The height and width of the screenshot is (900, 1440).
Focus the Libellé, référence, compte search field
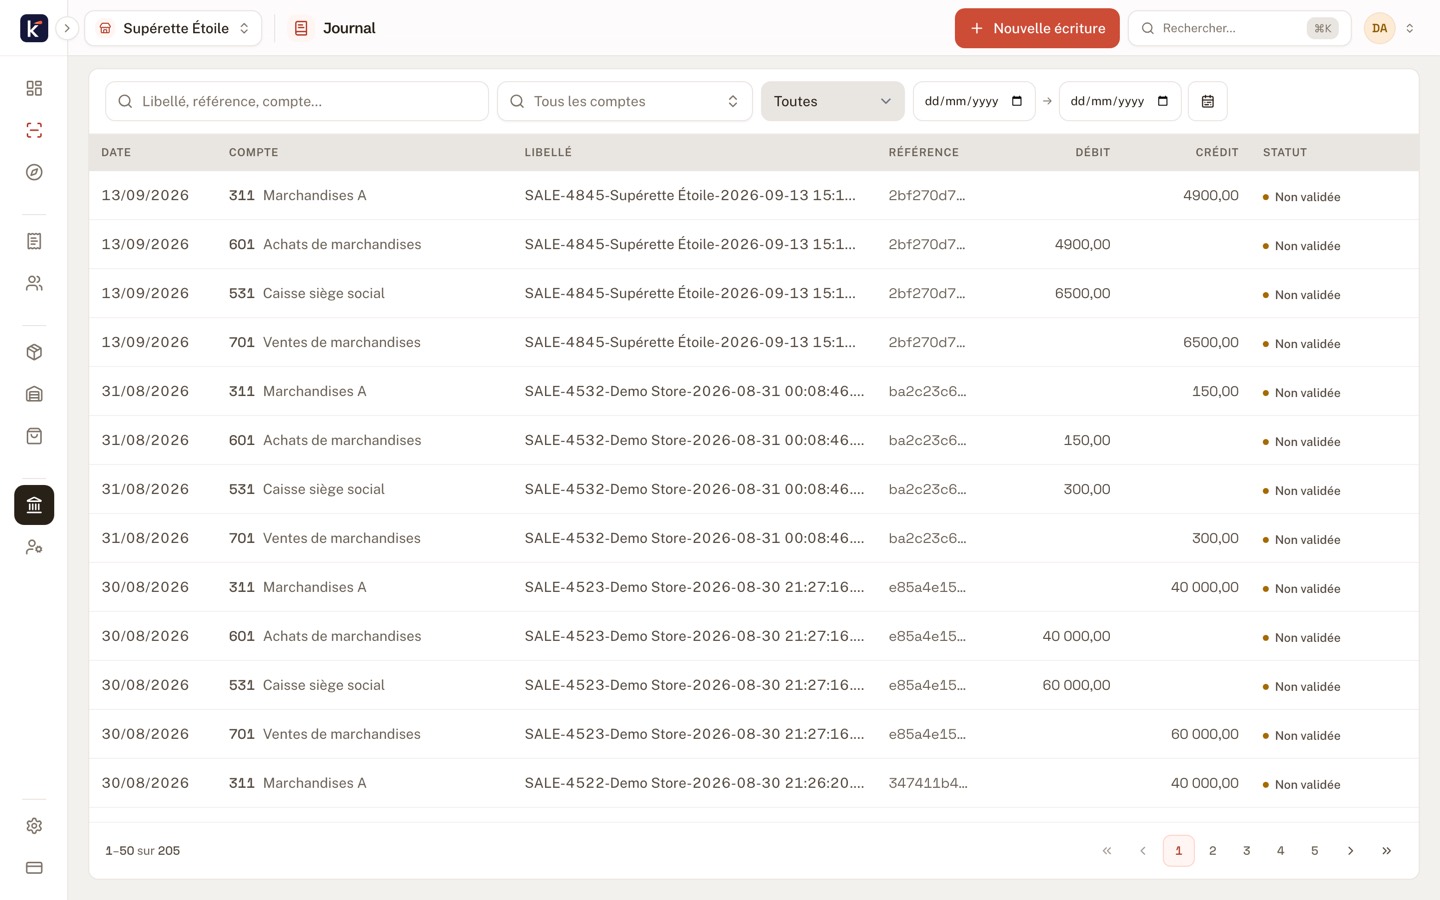click(297, 101)
